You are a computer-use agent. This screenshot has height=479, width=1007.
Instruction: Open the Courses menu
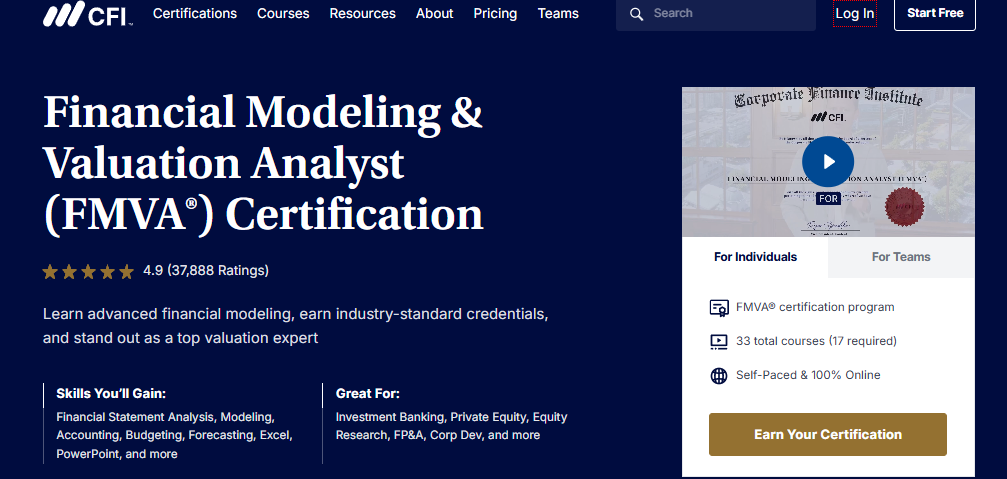tap(283, 14)
